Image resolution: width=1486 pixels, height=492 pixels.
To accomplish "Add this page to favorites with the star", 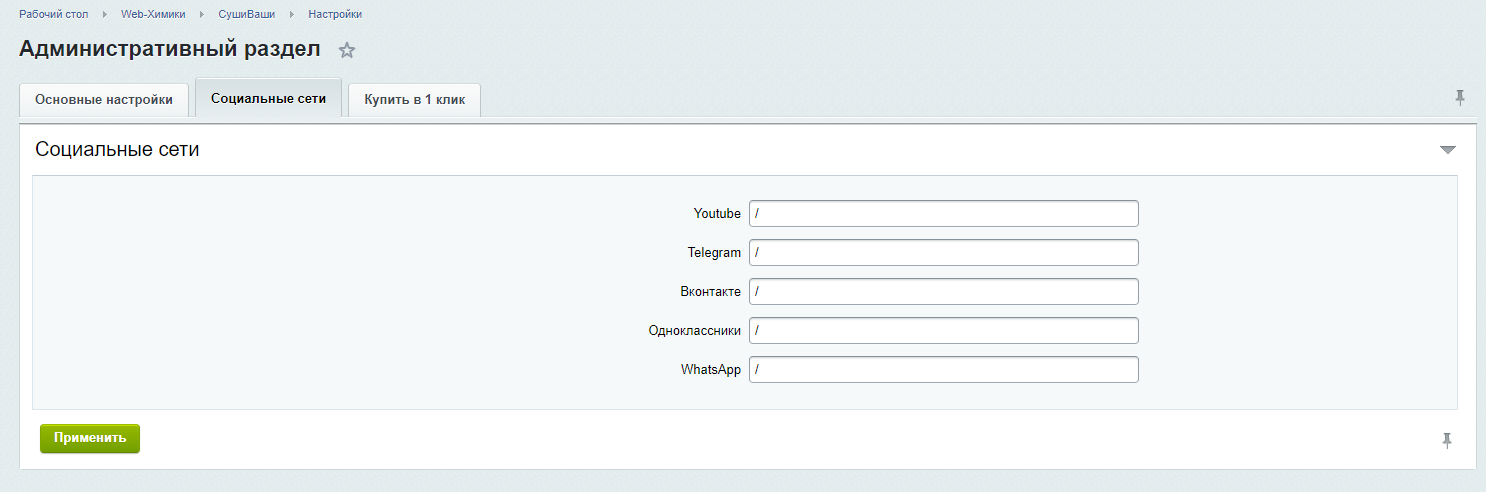I will (347, 51).
